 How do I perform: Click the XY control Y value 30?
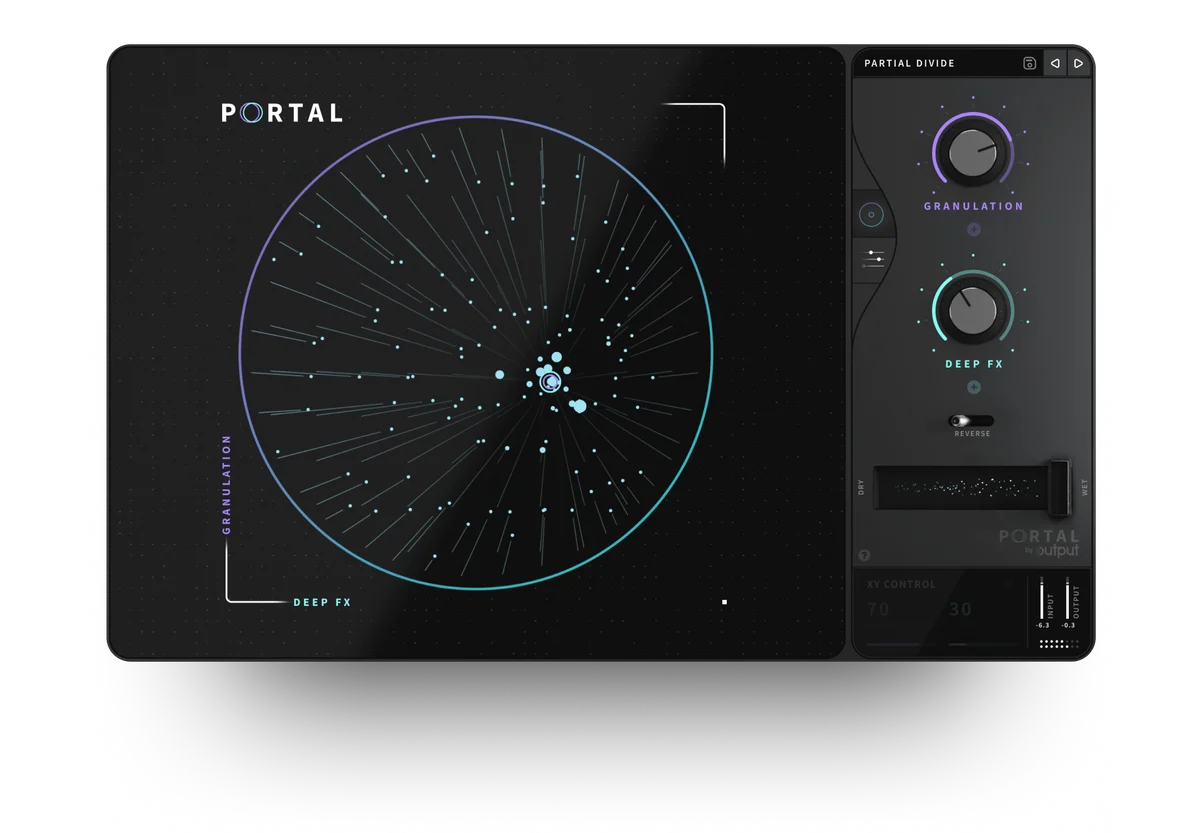(960, 609)
